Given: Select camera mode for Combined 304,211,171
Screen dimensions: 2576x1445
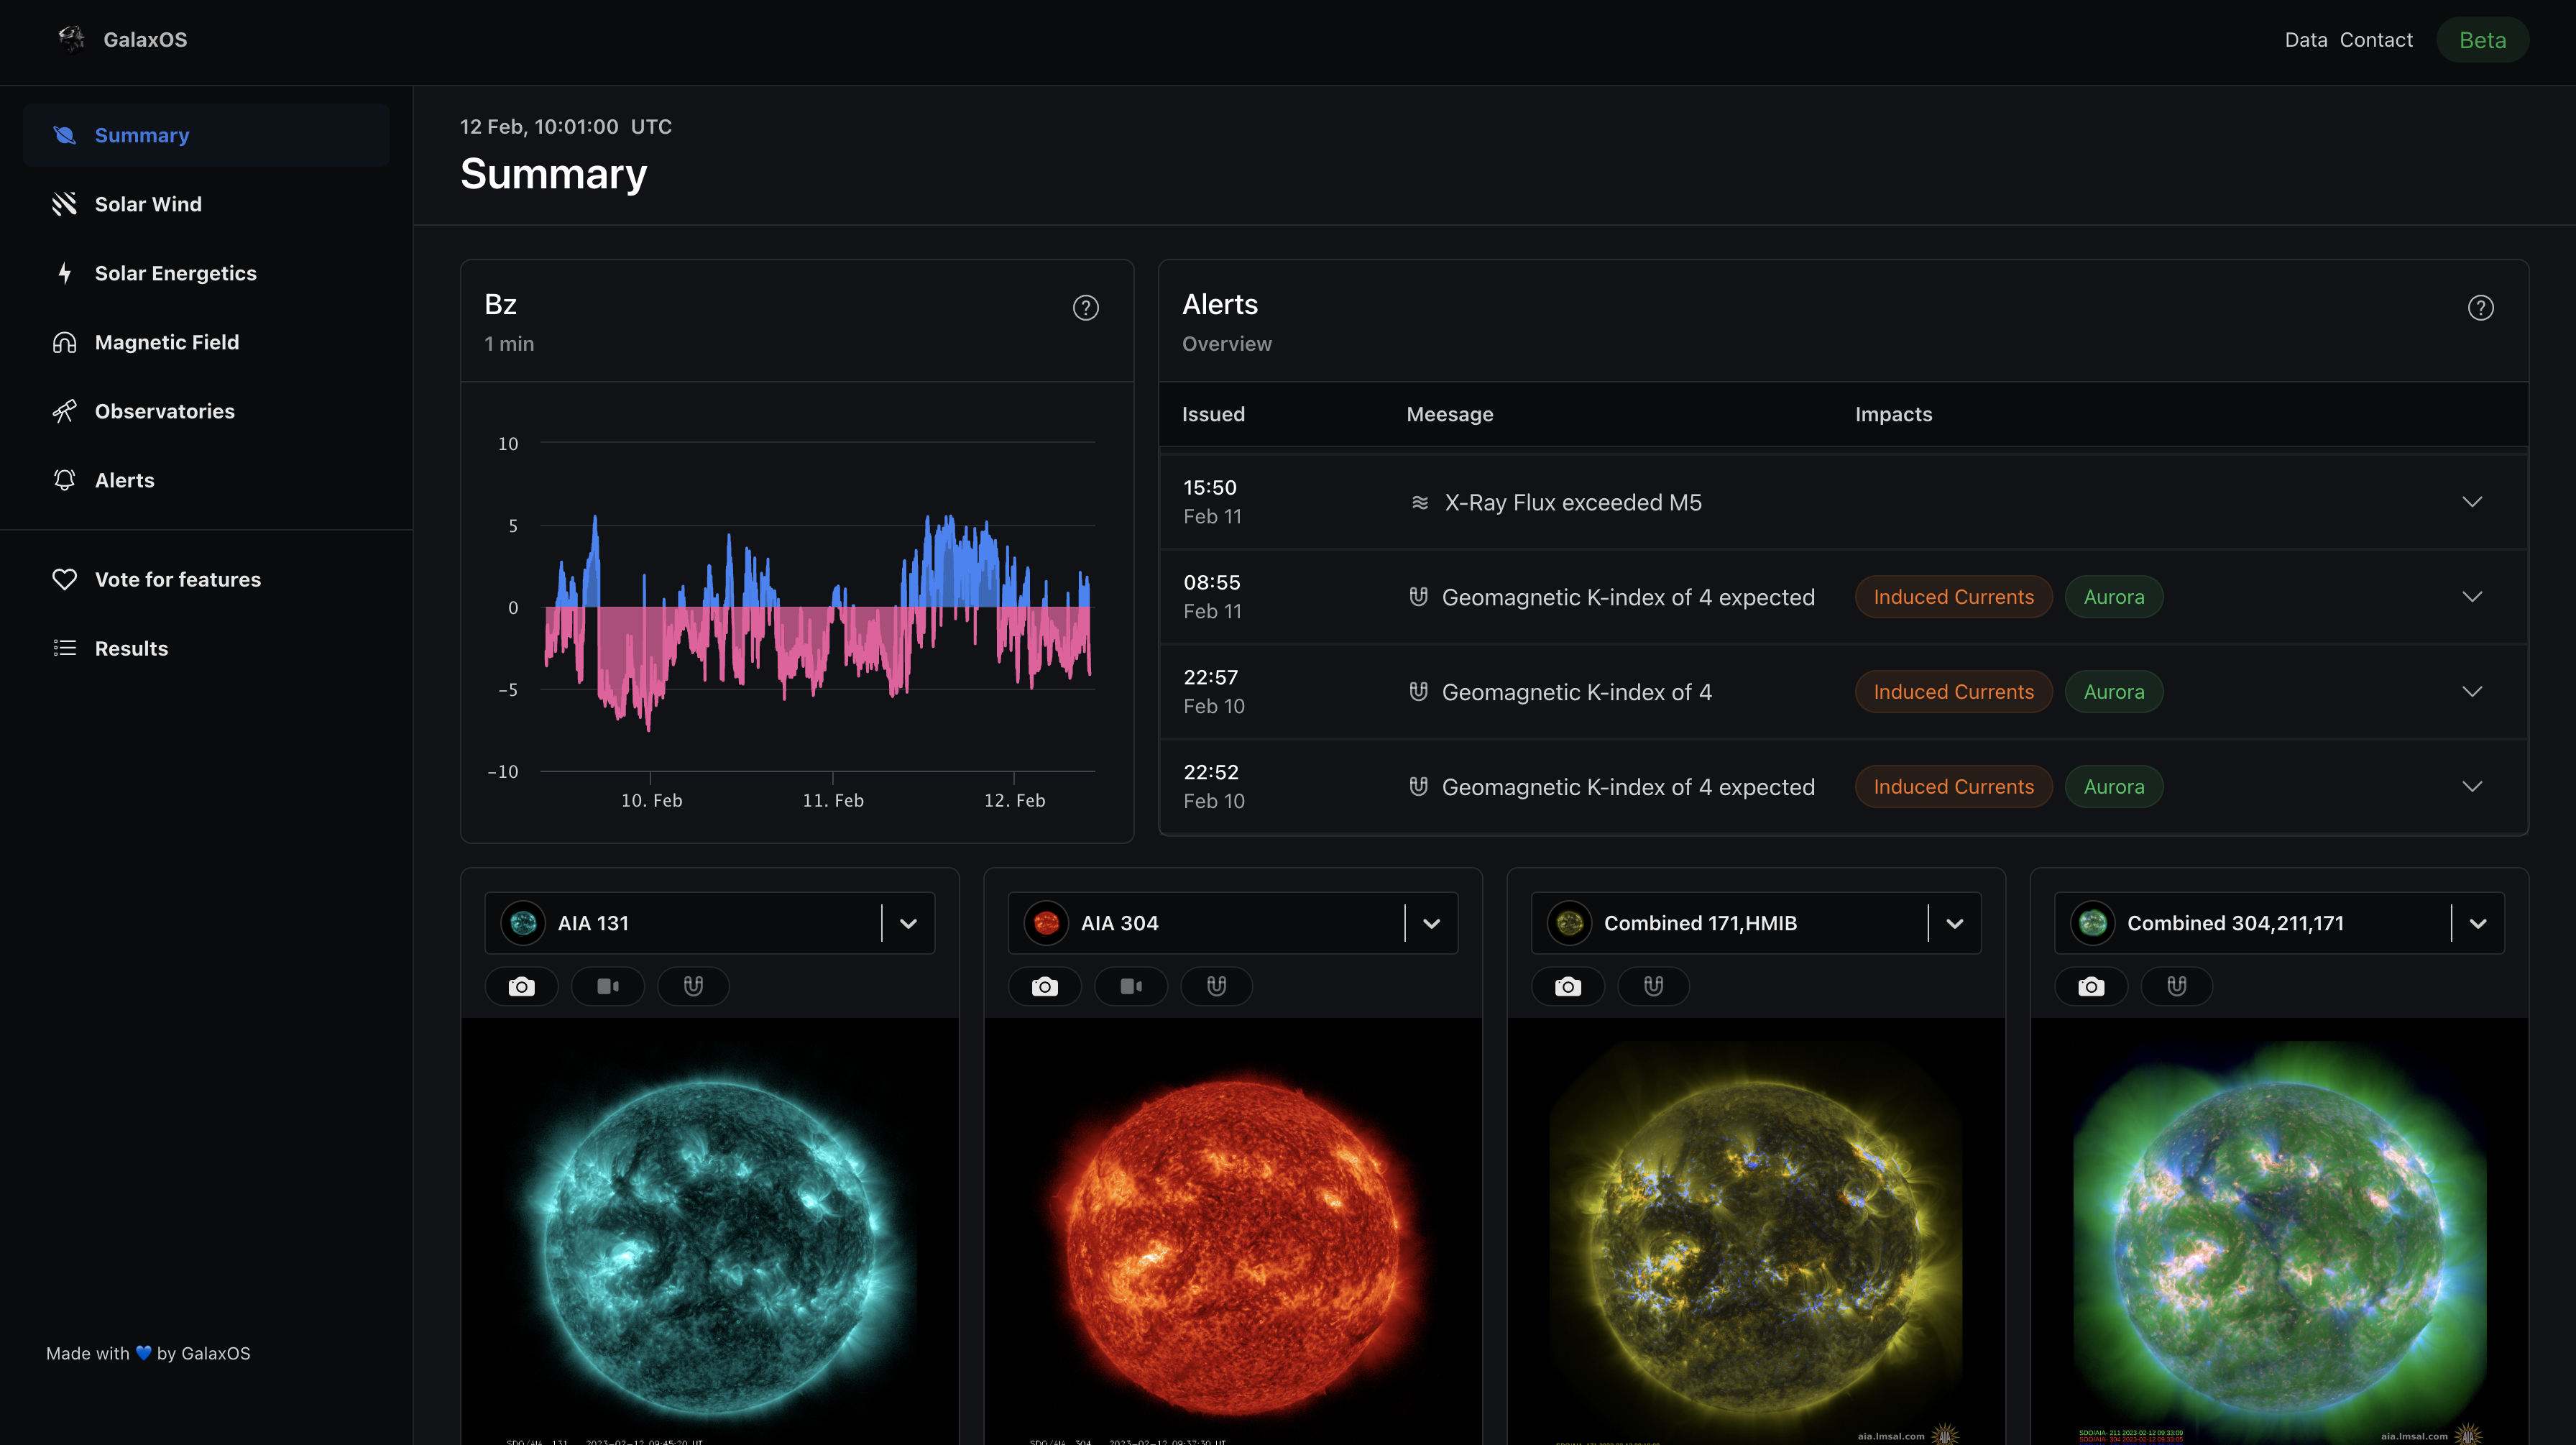Looking at the screenshot, I should [x=2090, y=987].
